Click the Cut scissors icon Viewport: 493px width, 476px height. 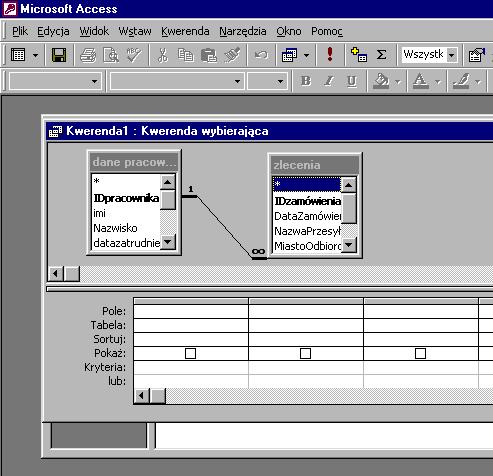tap(162, 55)
